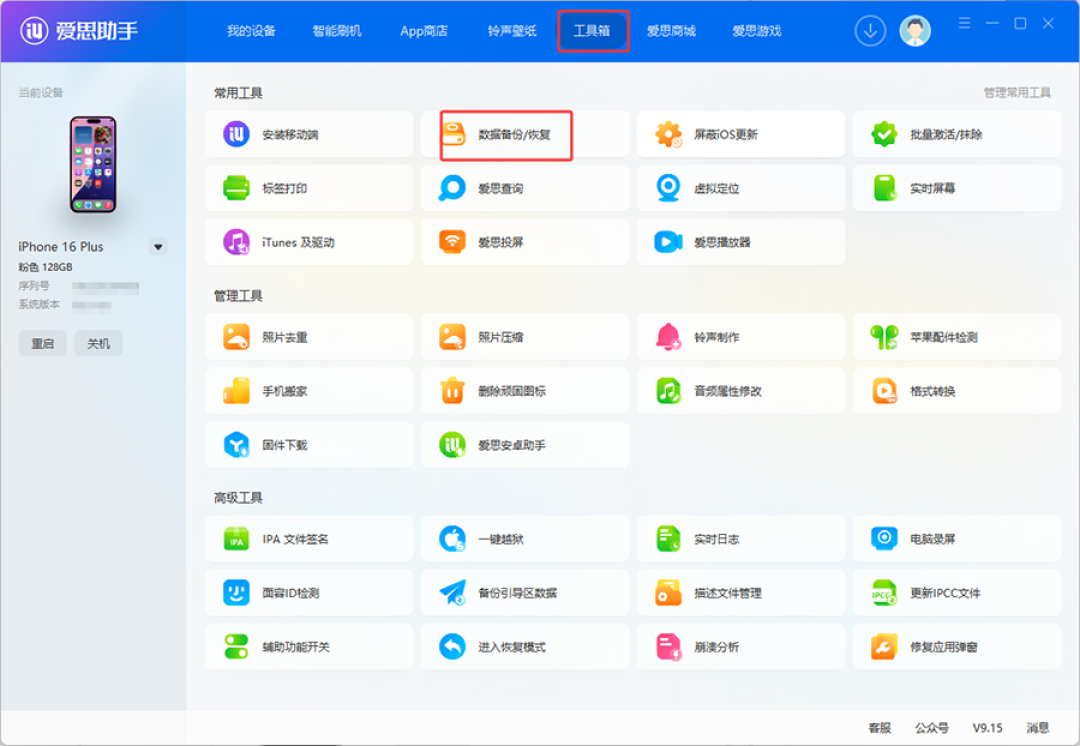Click the 关机 button

tap(98, 343)
